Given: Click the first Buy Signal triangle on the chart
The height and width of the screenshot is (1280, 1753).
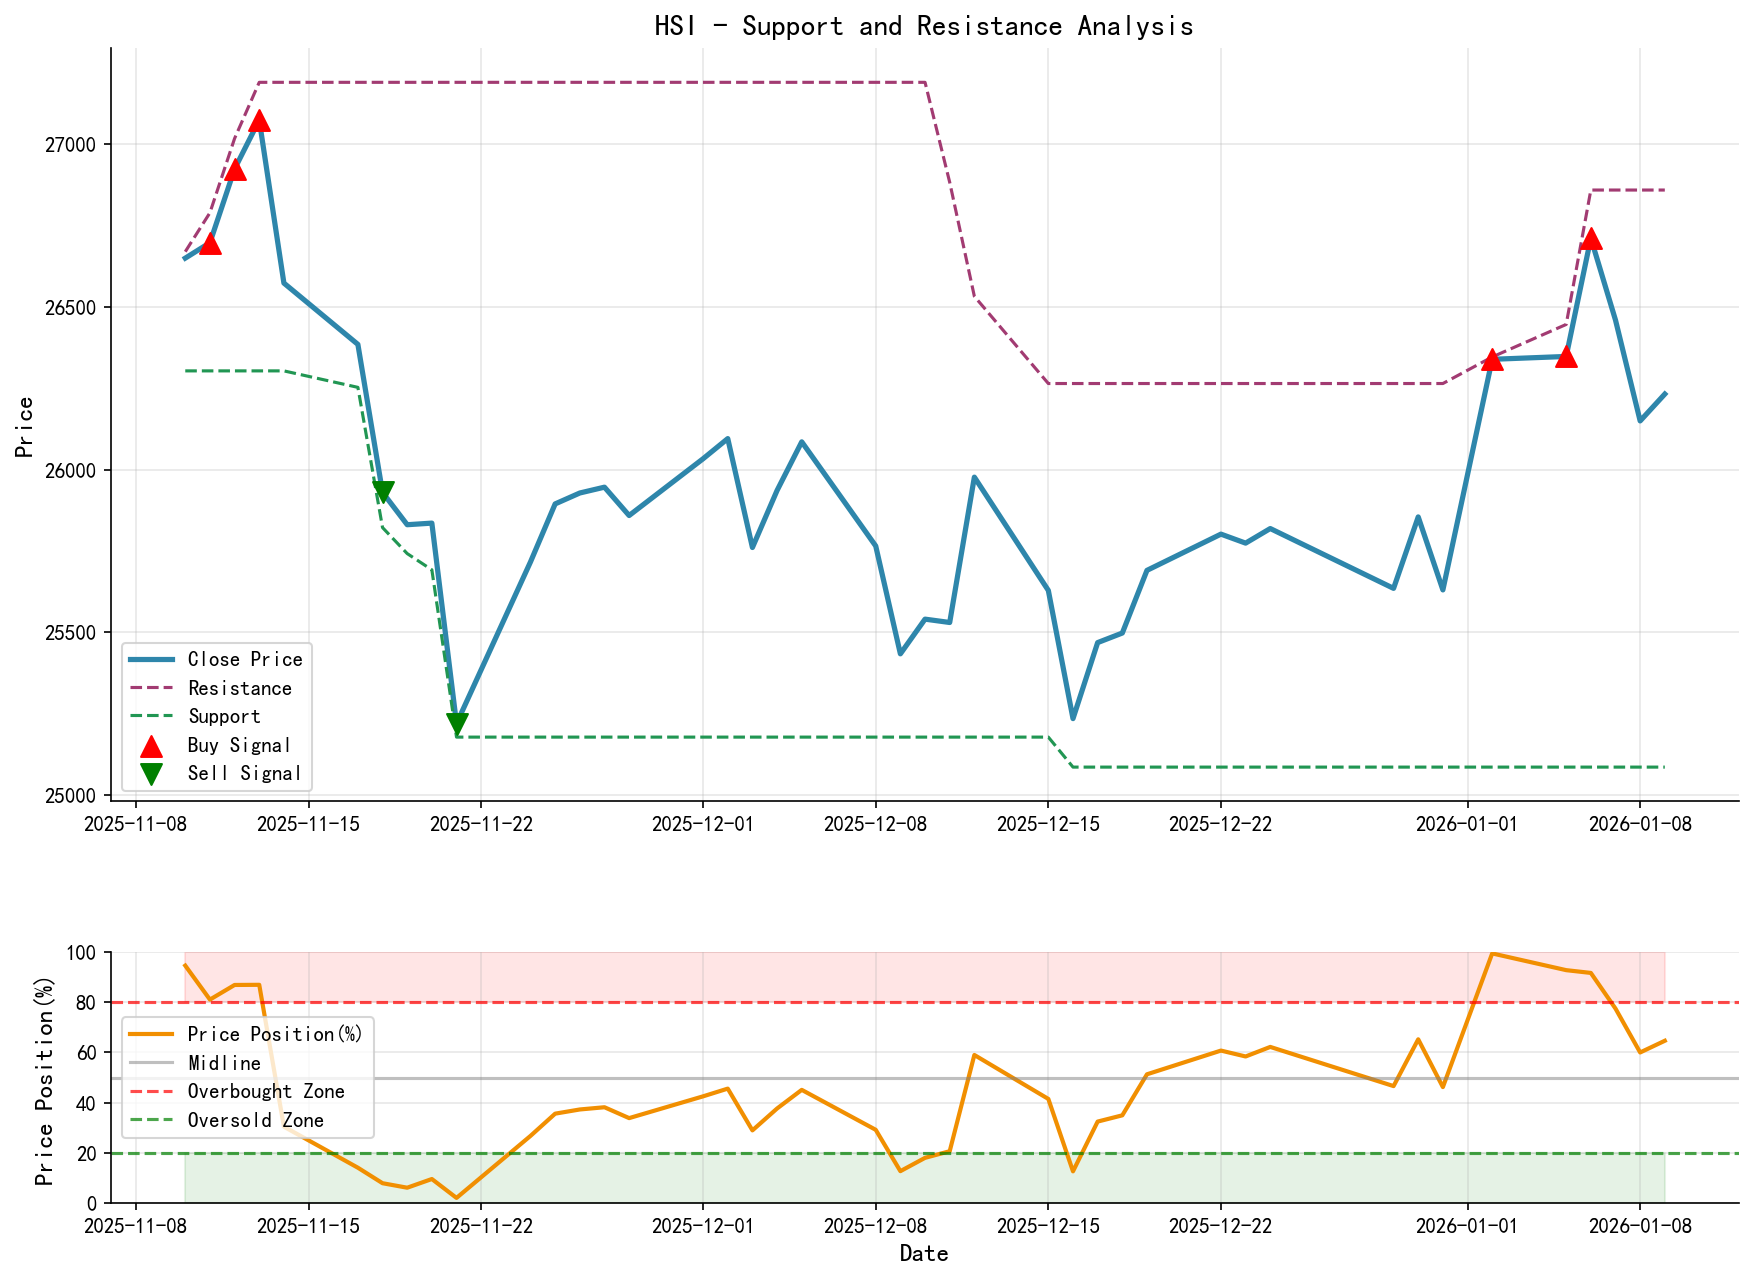Looking at the screenshot, I should (210, 243).
